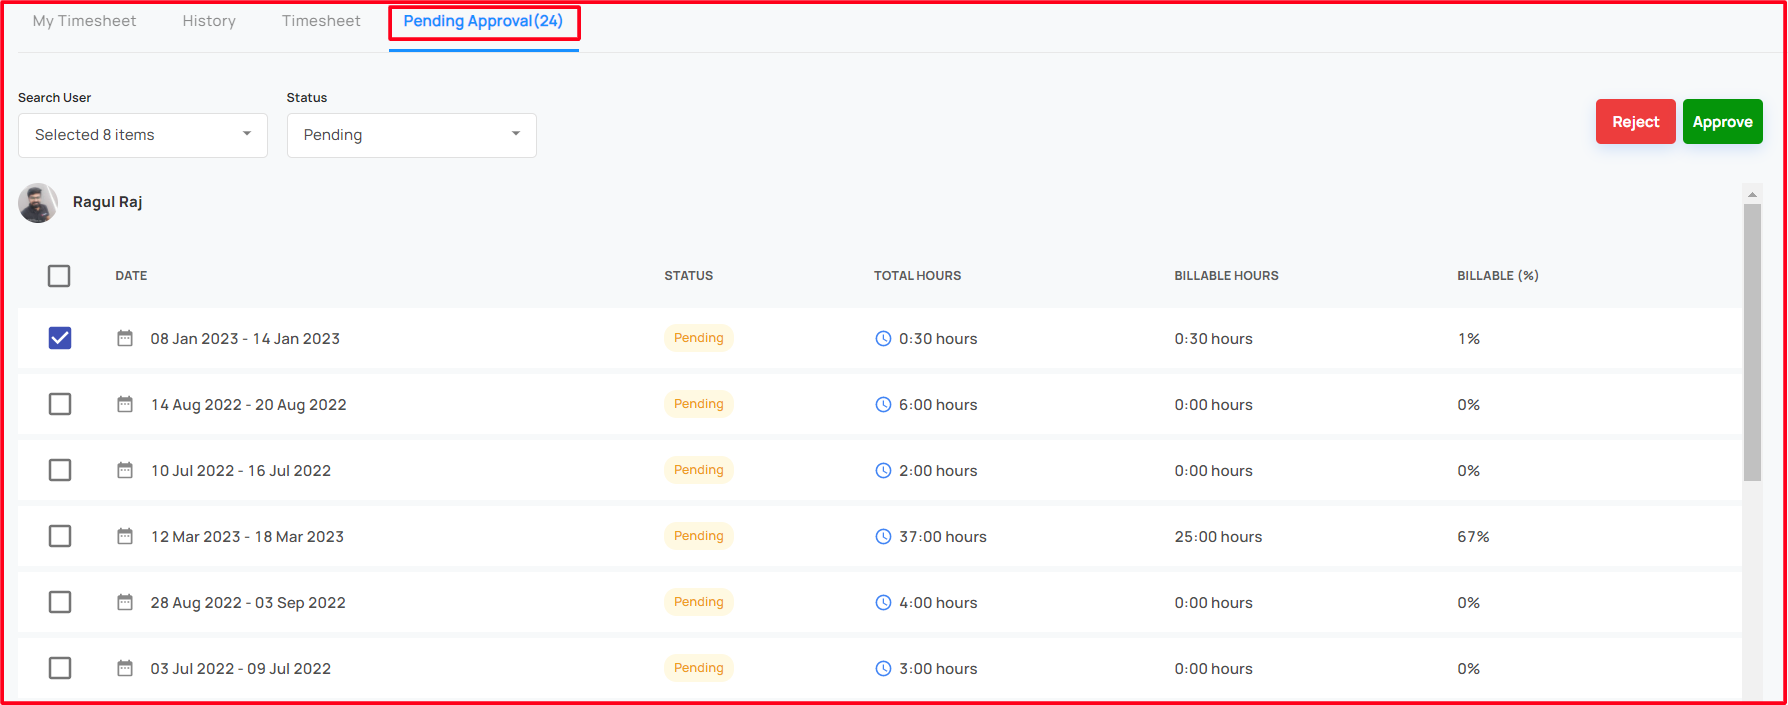Go to the Timesheet tab

pyautogui.click(x=321, y=21)
